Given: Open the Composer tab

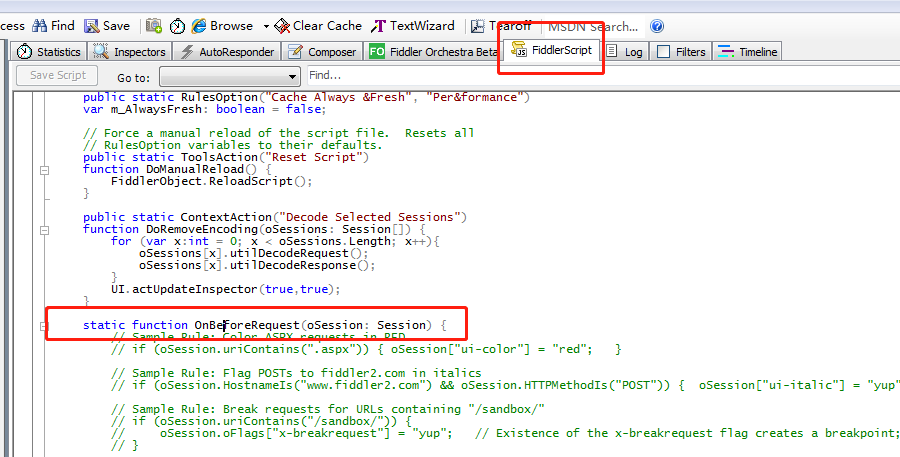Looking at the screenshot, I should coord(322,52).
